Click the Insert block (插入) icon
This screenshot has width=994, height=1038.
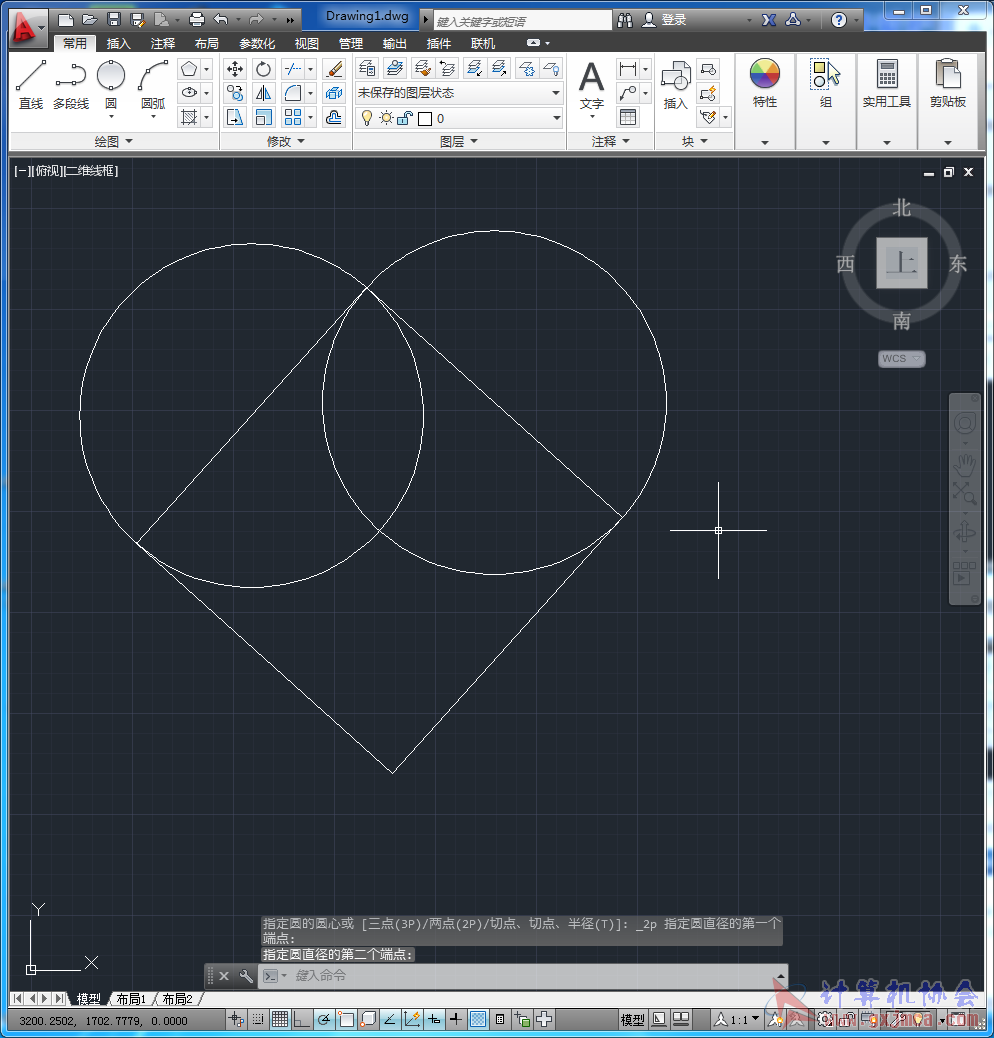click(676, 85)
